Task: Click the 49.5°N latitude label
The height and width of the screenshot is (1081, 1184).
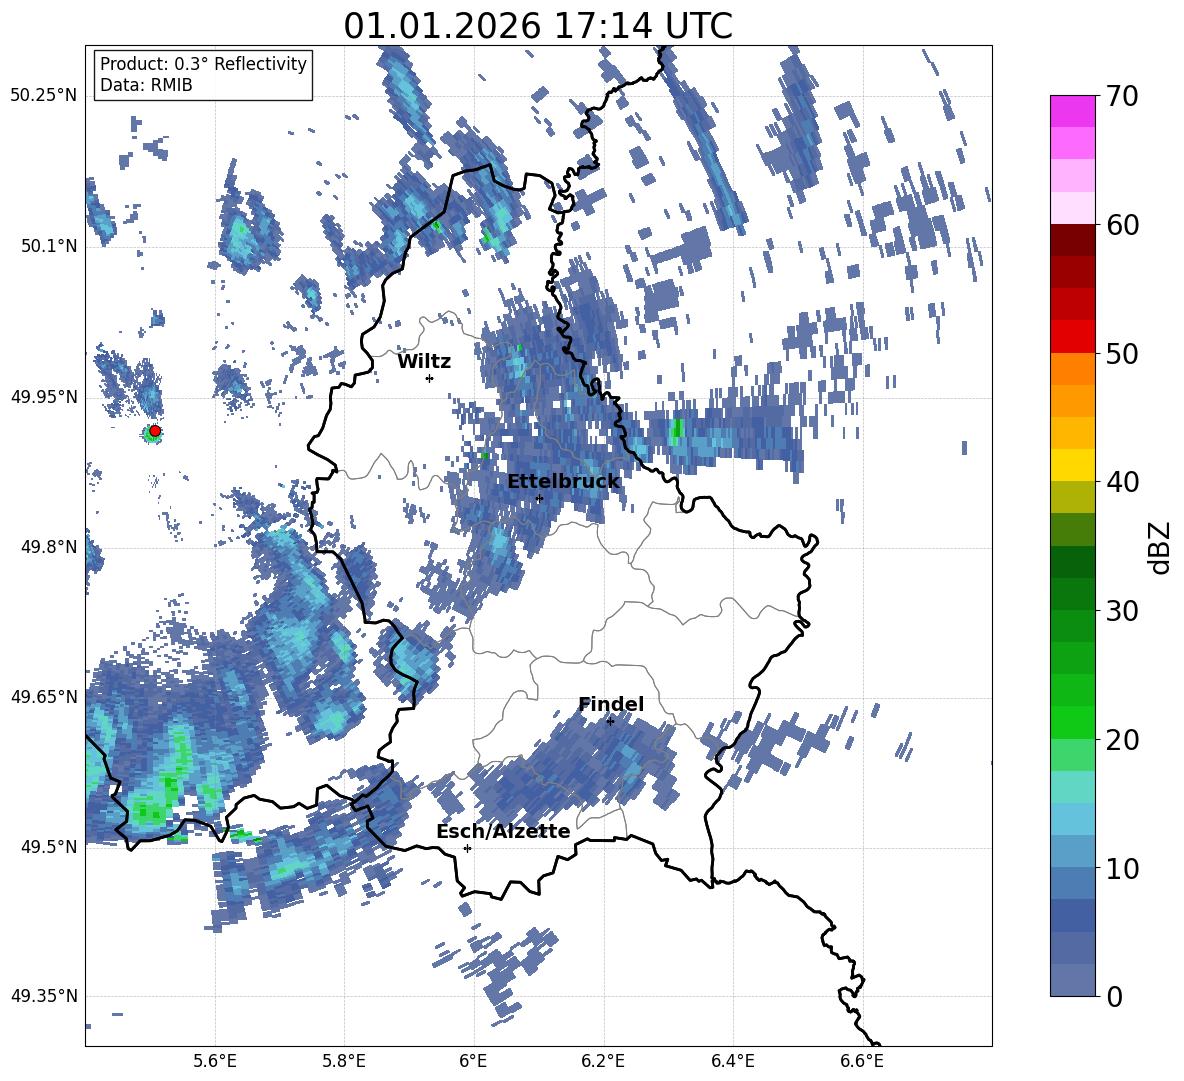Action: pos(49,847)
